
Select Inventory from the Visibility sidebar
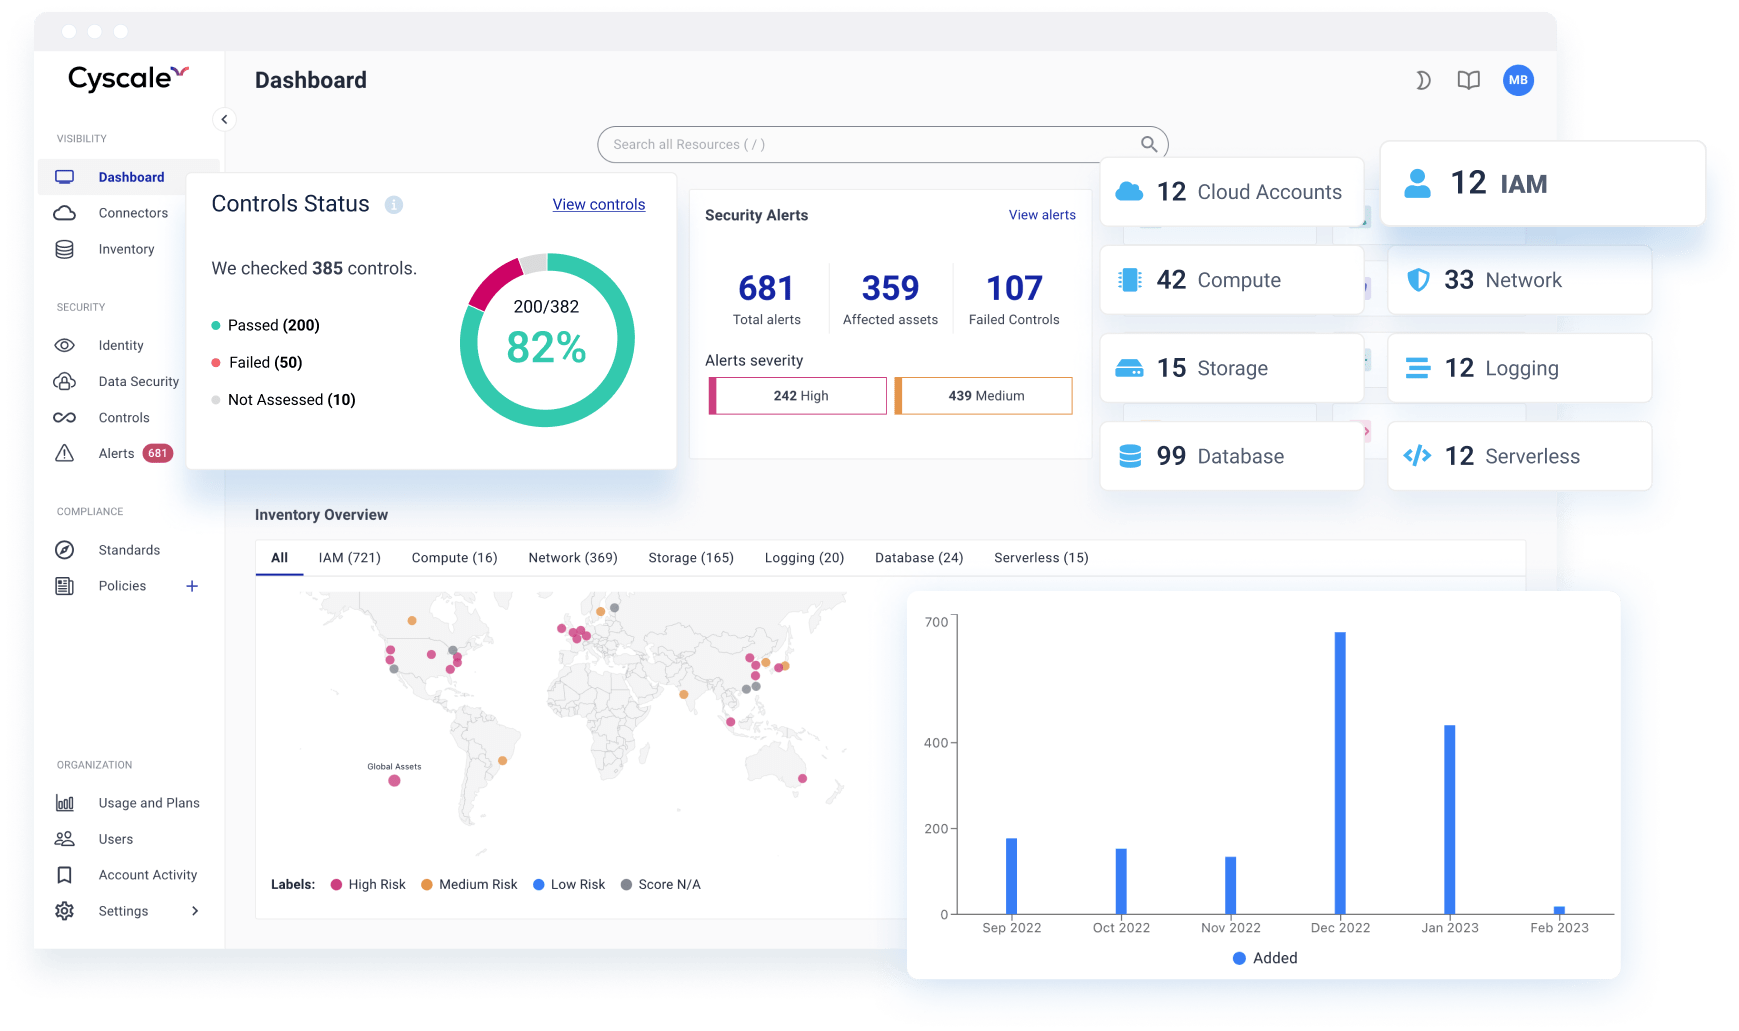point(127,248)
